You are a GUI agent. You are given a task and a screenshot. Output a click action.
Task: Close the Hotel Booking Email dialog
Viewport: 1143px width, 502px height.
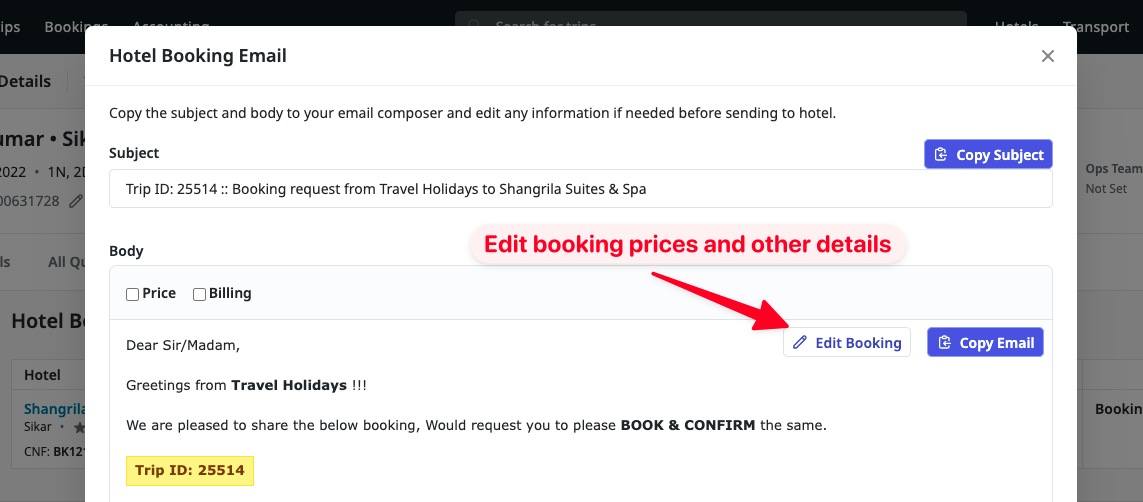1048,56
